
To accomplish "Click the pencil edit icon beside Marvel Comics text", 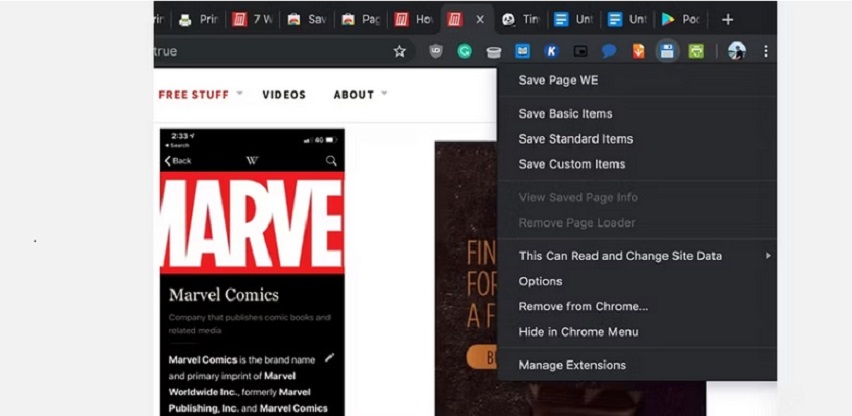I will [329, 358].
